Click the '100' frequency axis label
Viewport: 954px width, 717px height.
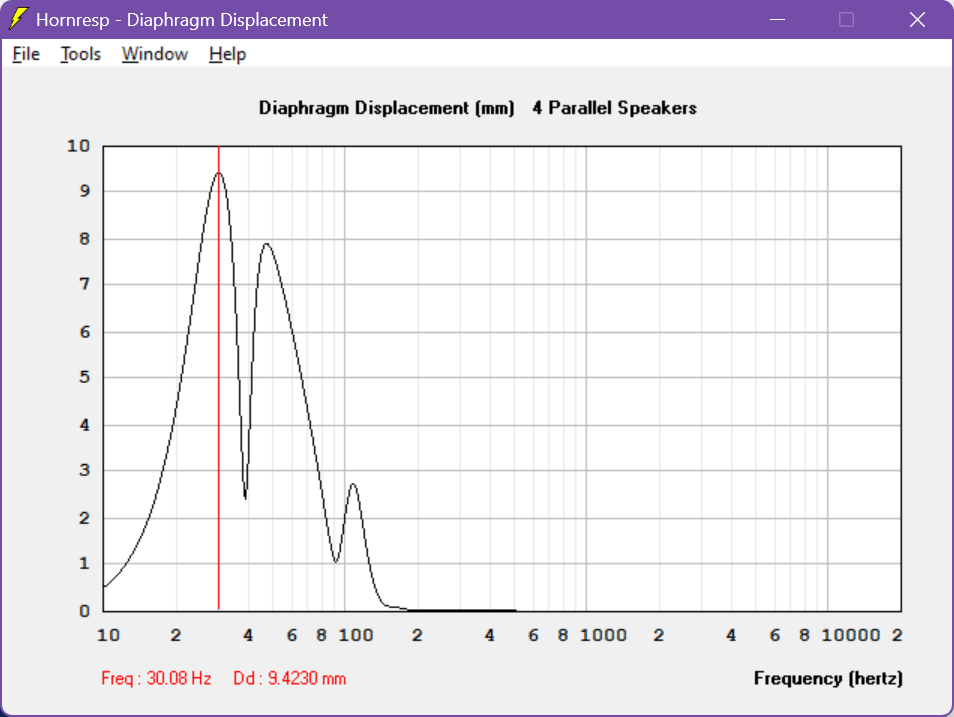356,635
